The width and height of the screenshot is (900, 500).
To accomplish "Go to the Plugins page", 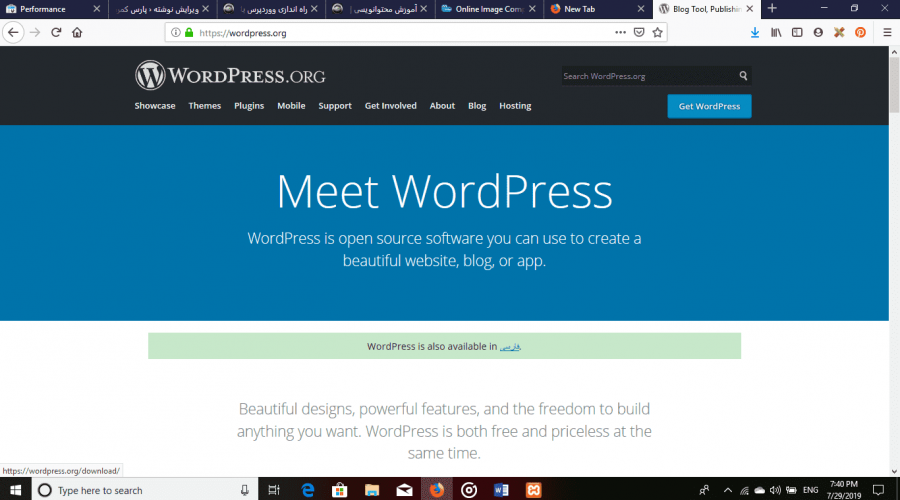I will tap(249, 106).
